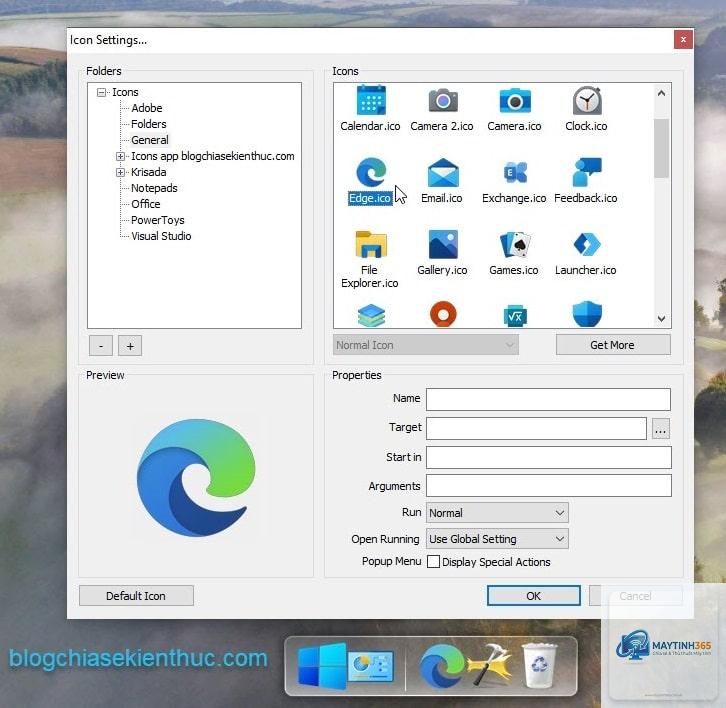726x708 pixels.
Task: Expand the Krisada folder node
Action: (120, 172)
